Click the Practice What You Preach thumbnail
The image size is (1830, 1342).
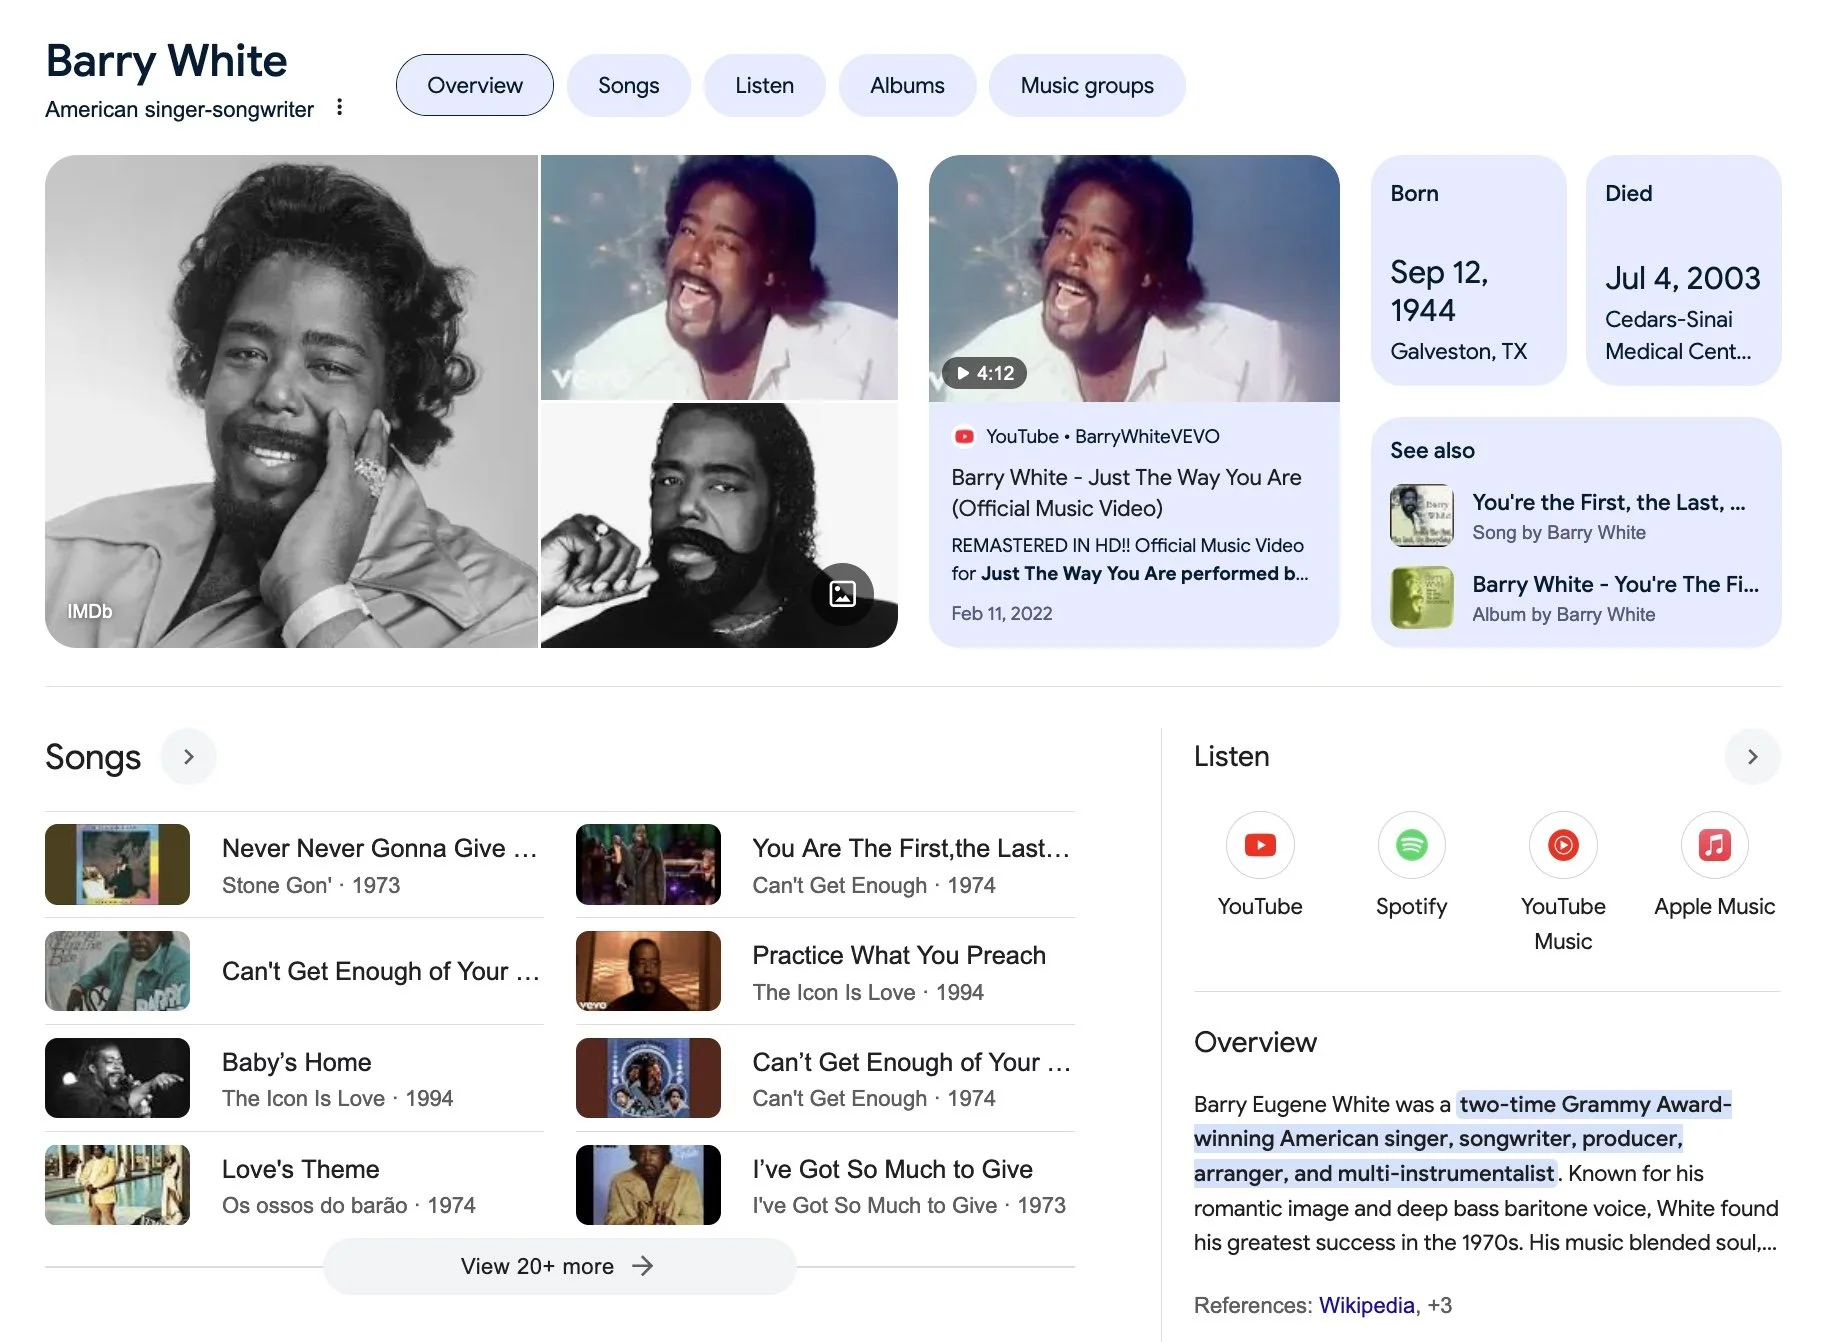point(648,971)
